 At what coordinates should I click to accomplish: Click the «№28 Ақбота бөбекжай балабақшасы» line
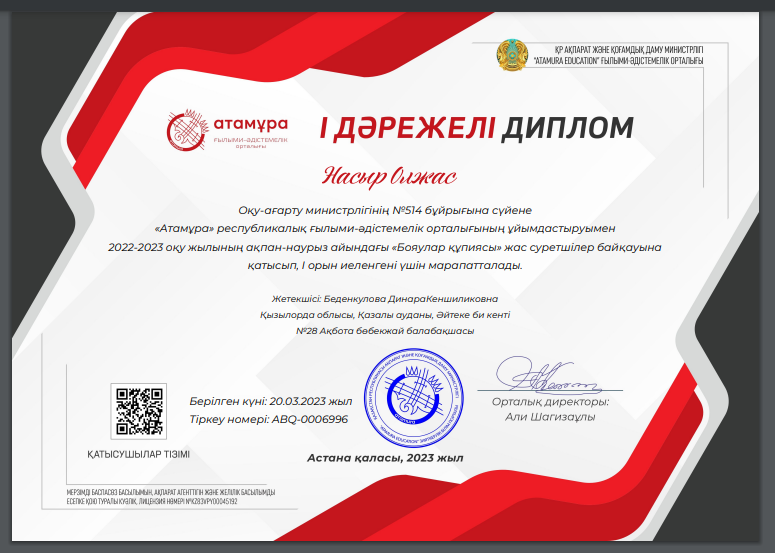tap(385, 330)
